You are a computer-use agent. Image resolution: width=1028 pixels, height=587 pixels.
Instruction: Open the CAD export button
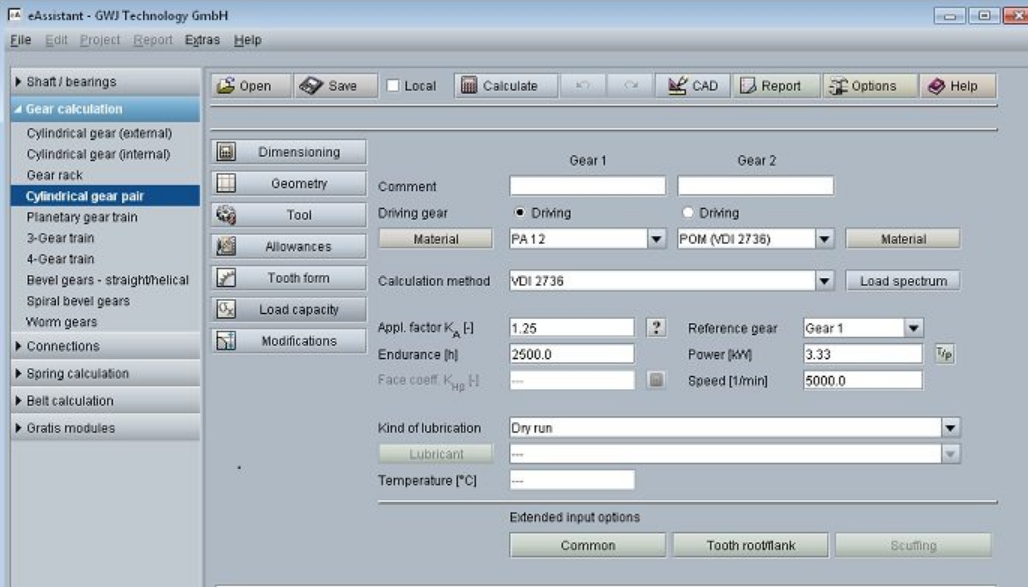point(693,86)
